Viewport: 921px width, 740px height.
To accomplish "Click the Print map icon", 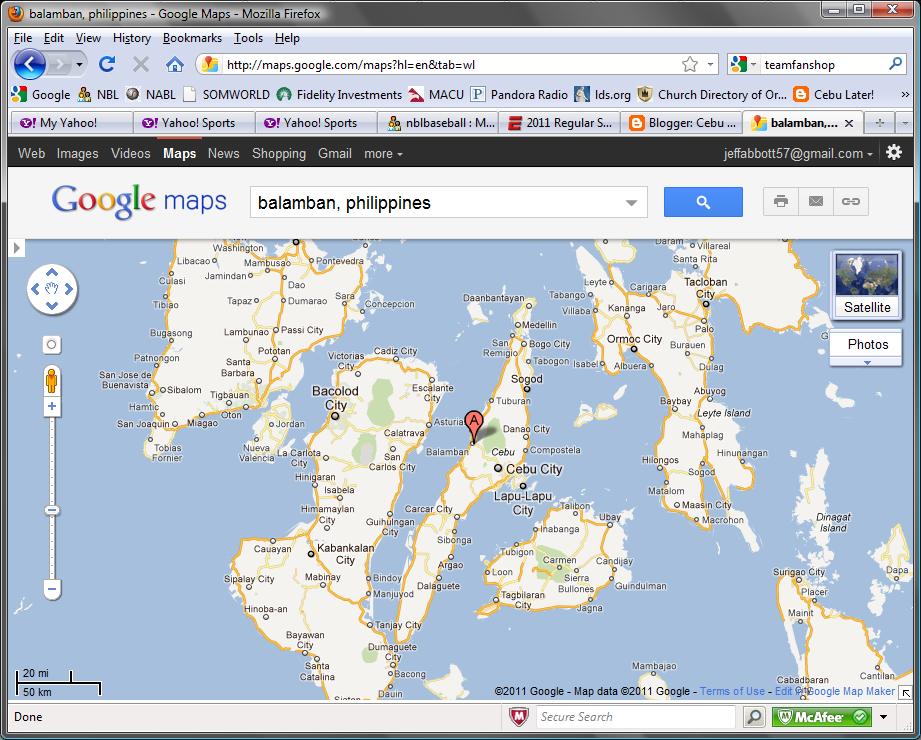I will point(780,201).
